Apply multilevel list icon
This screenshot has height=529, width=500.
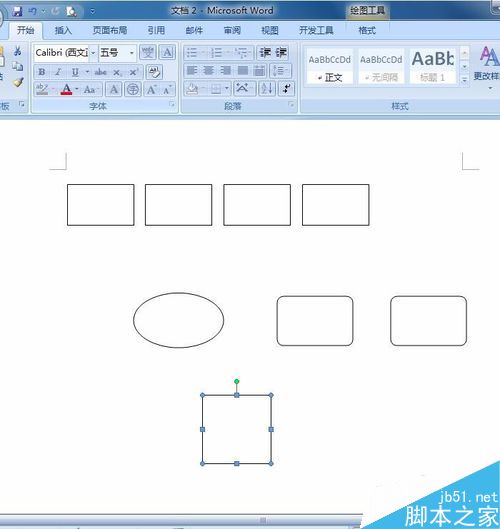tap(241, 53)
